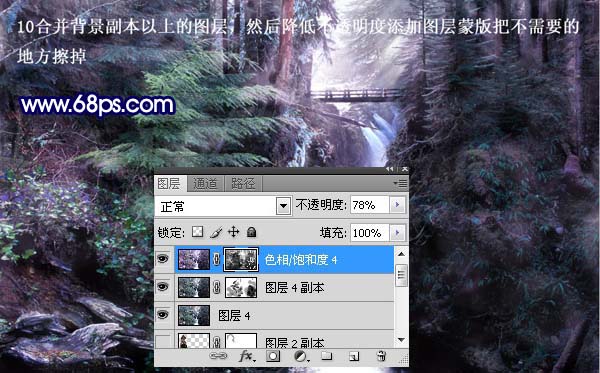Click the lock image pixels brush icon
The width and height of the screenshot is (600, 373).
tap(216, 232)
